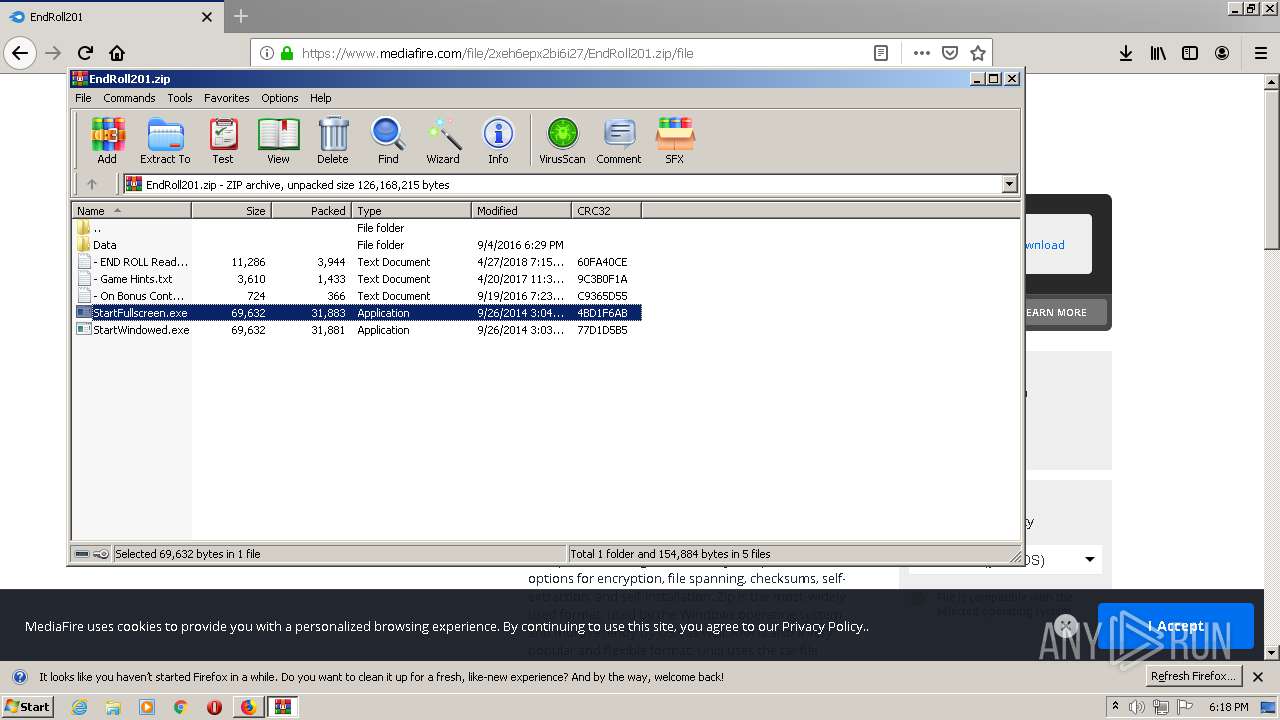Select the parent '..' folder entry
This screenshot has height=720, width=1280.
[x=357, y=228]
